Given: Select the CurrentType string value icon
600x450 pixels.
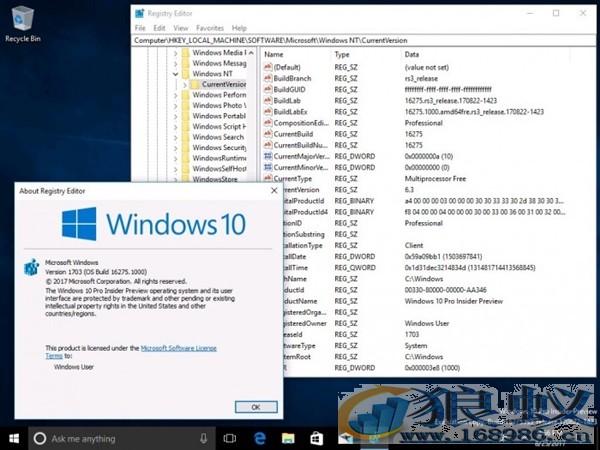Looking at the screenshot, I should 267,178.
